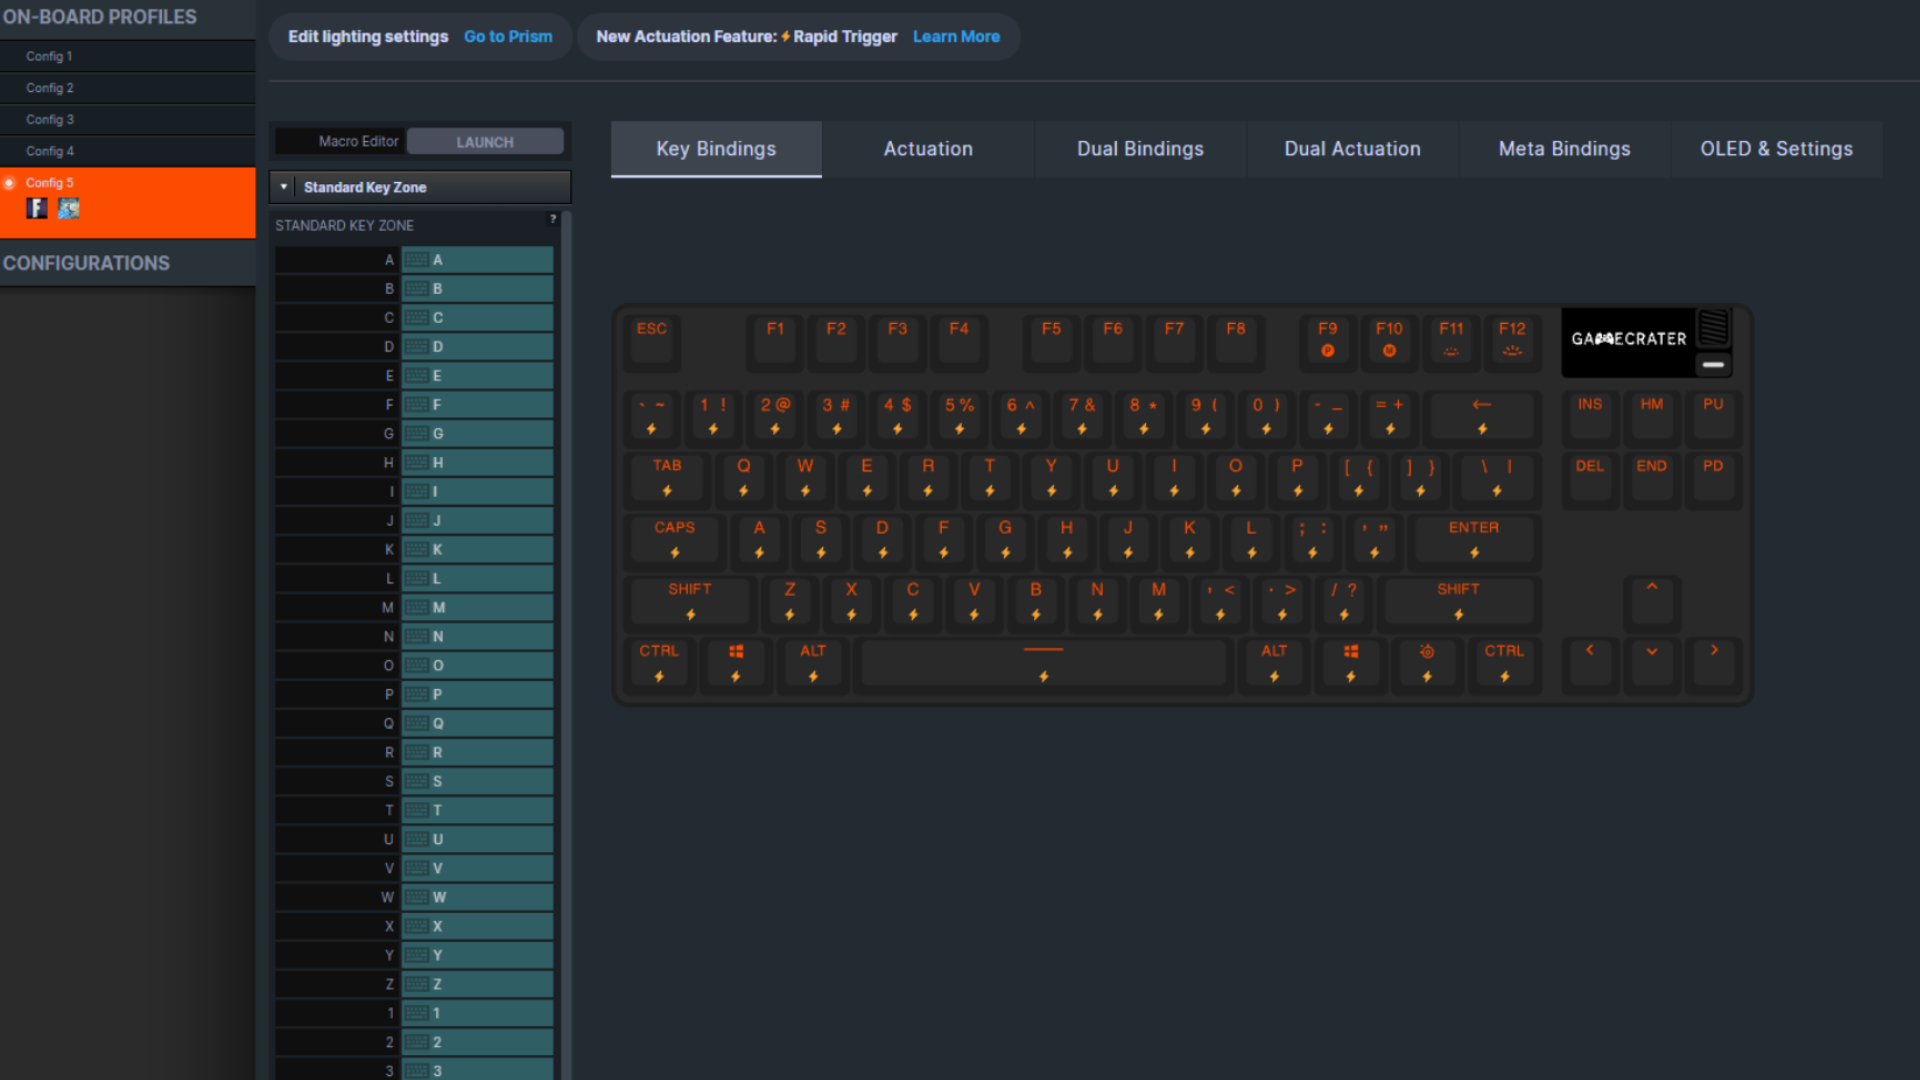Click the Go to Prism link
The width and height of the screenshot is (1920, 1080).
[x=508, y=36]
